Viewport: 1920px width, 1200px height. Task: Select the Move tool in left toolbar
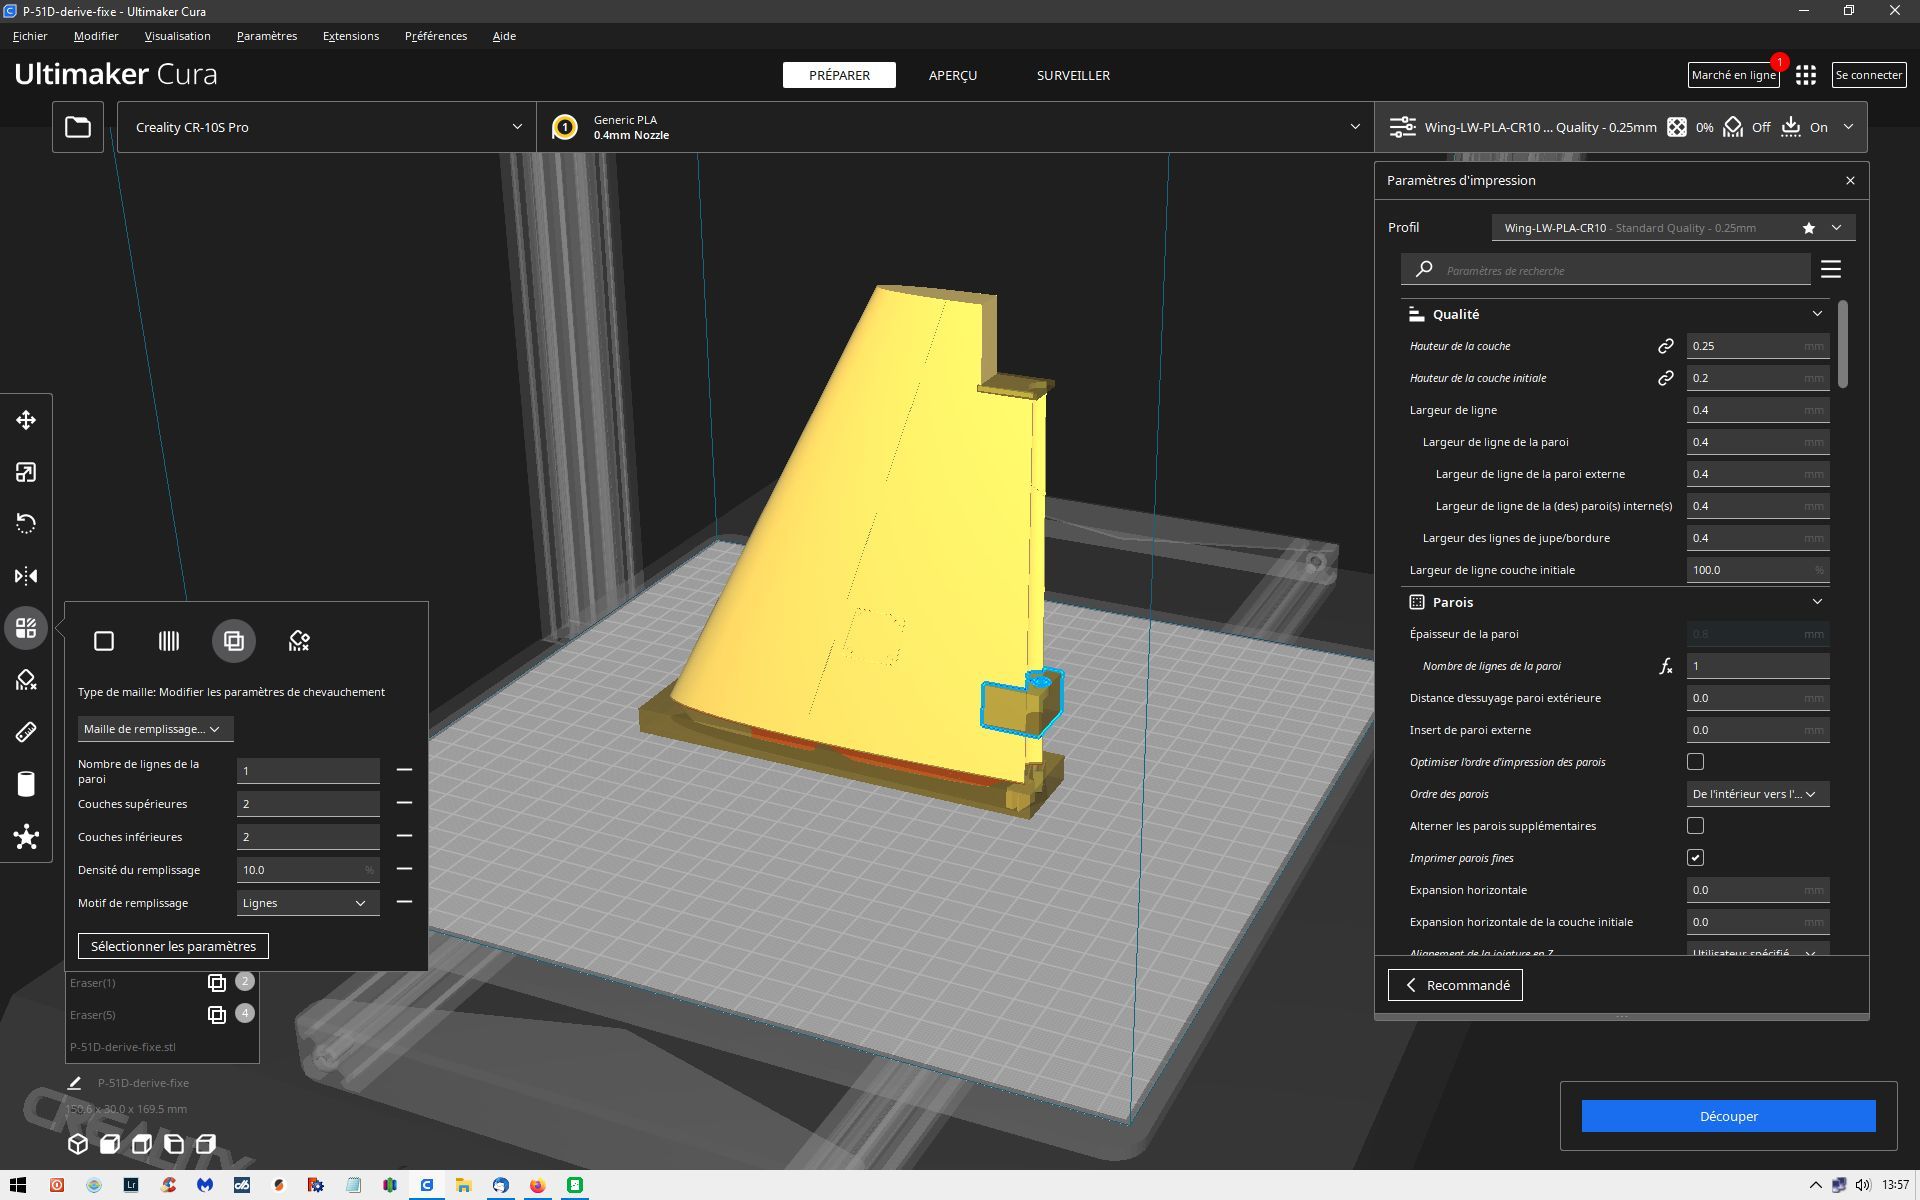pos(26,420)
